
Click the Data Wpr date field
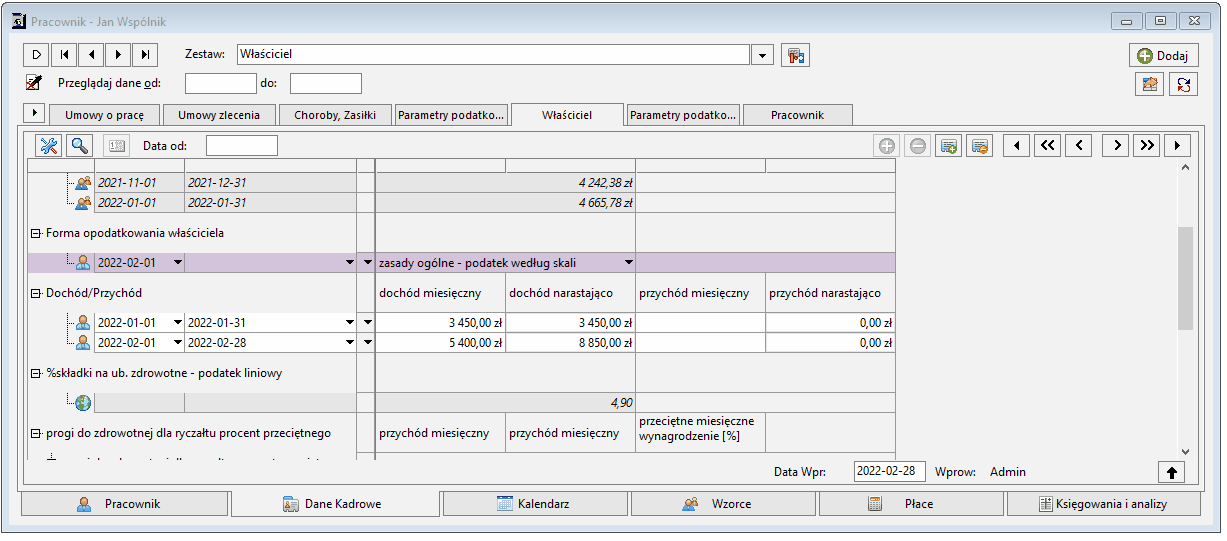[x=889, y=472]
